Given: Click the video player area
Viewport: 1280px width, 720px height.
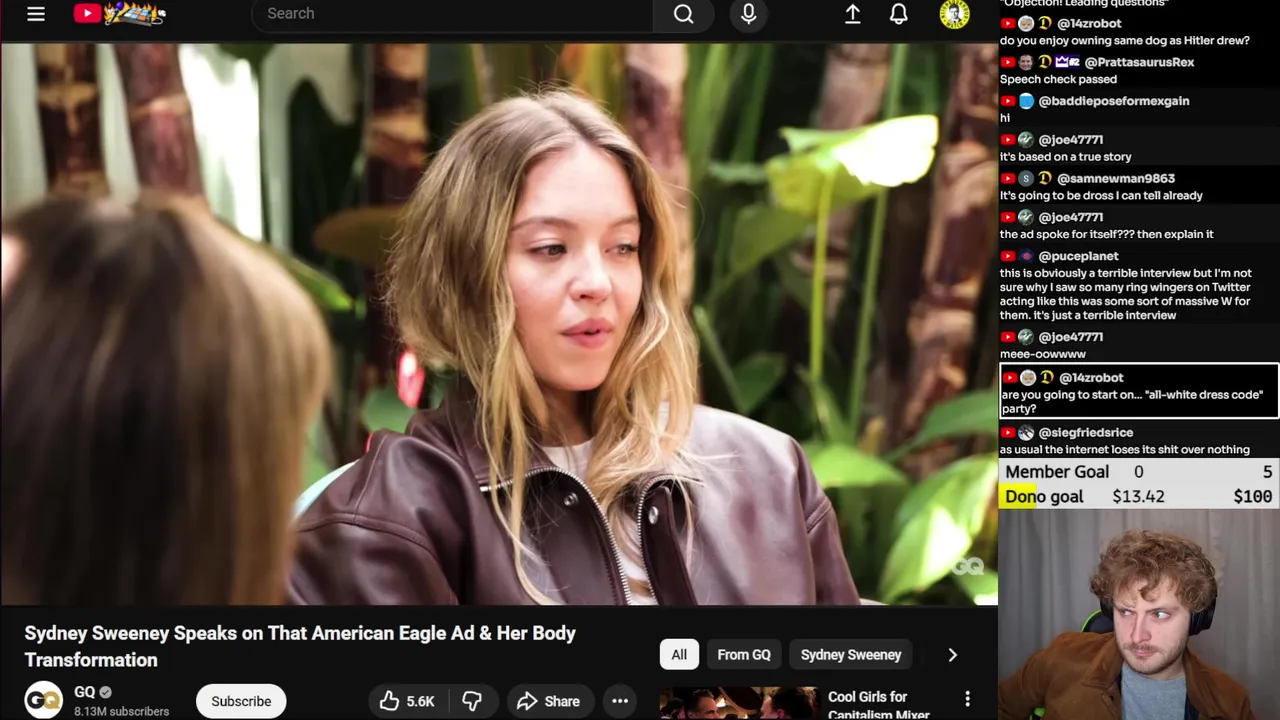Looking at the screenshot, I should click(498, 324).
